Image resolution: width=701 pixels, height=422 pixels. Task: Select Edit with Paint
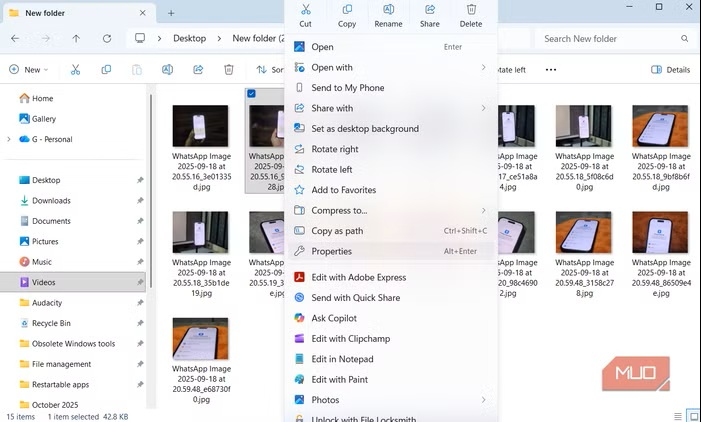341,380
